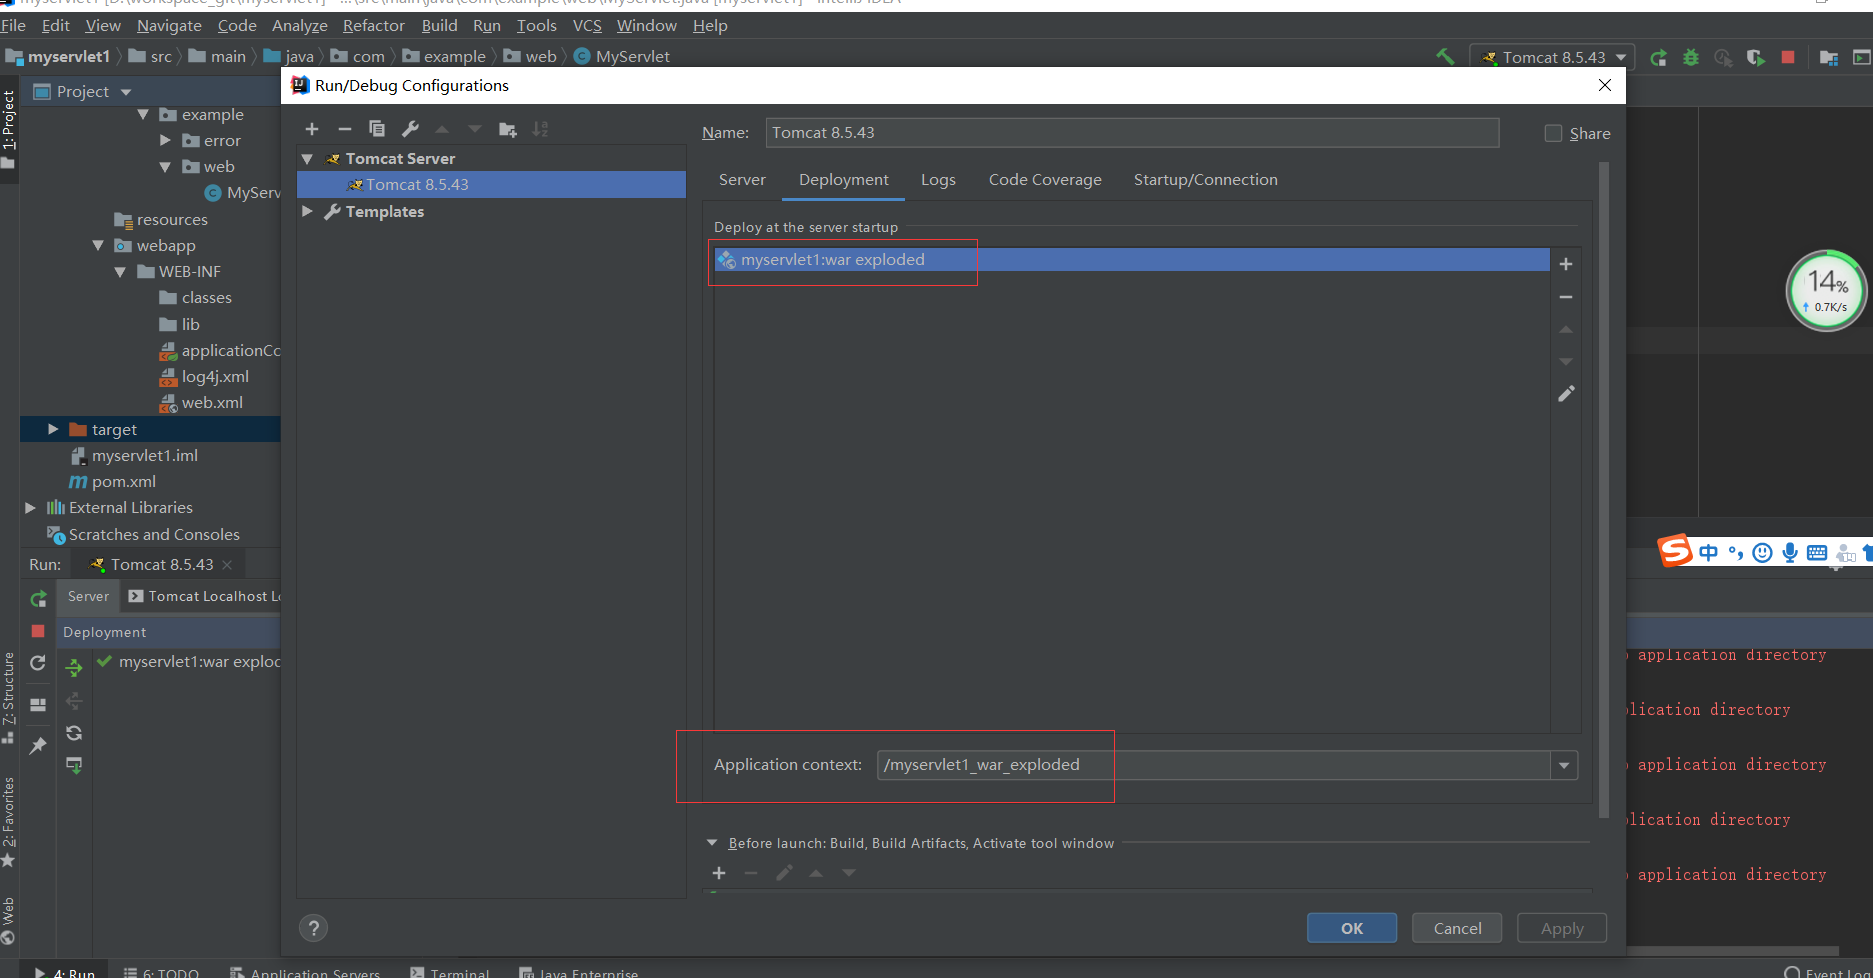Enable the Share checkbox

pos(1553,133)
